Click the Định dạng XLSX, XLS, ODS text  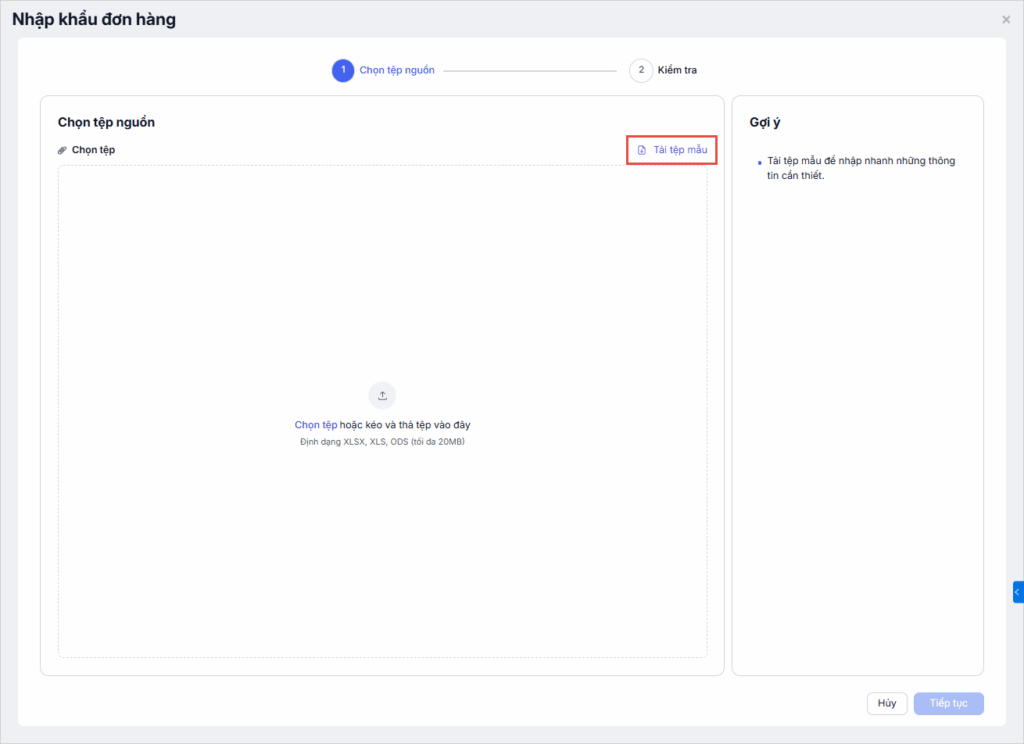pos(382,441)
